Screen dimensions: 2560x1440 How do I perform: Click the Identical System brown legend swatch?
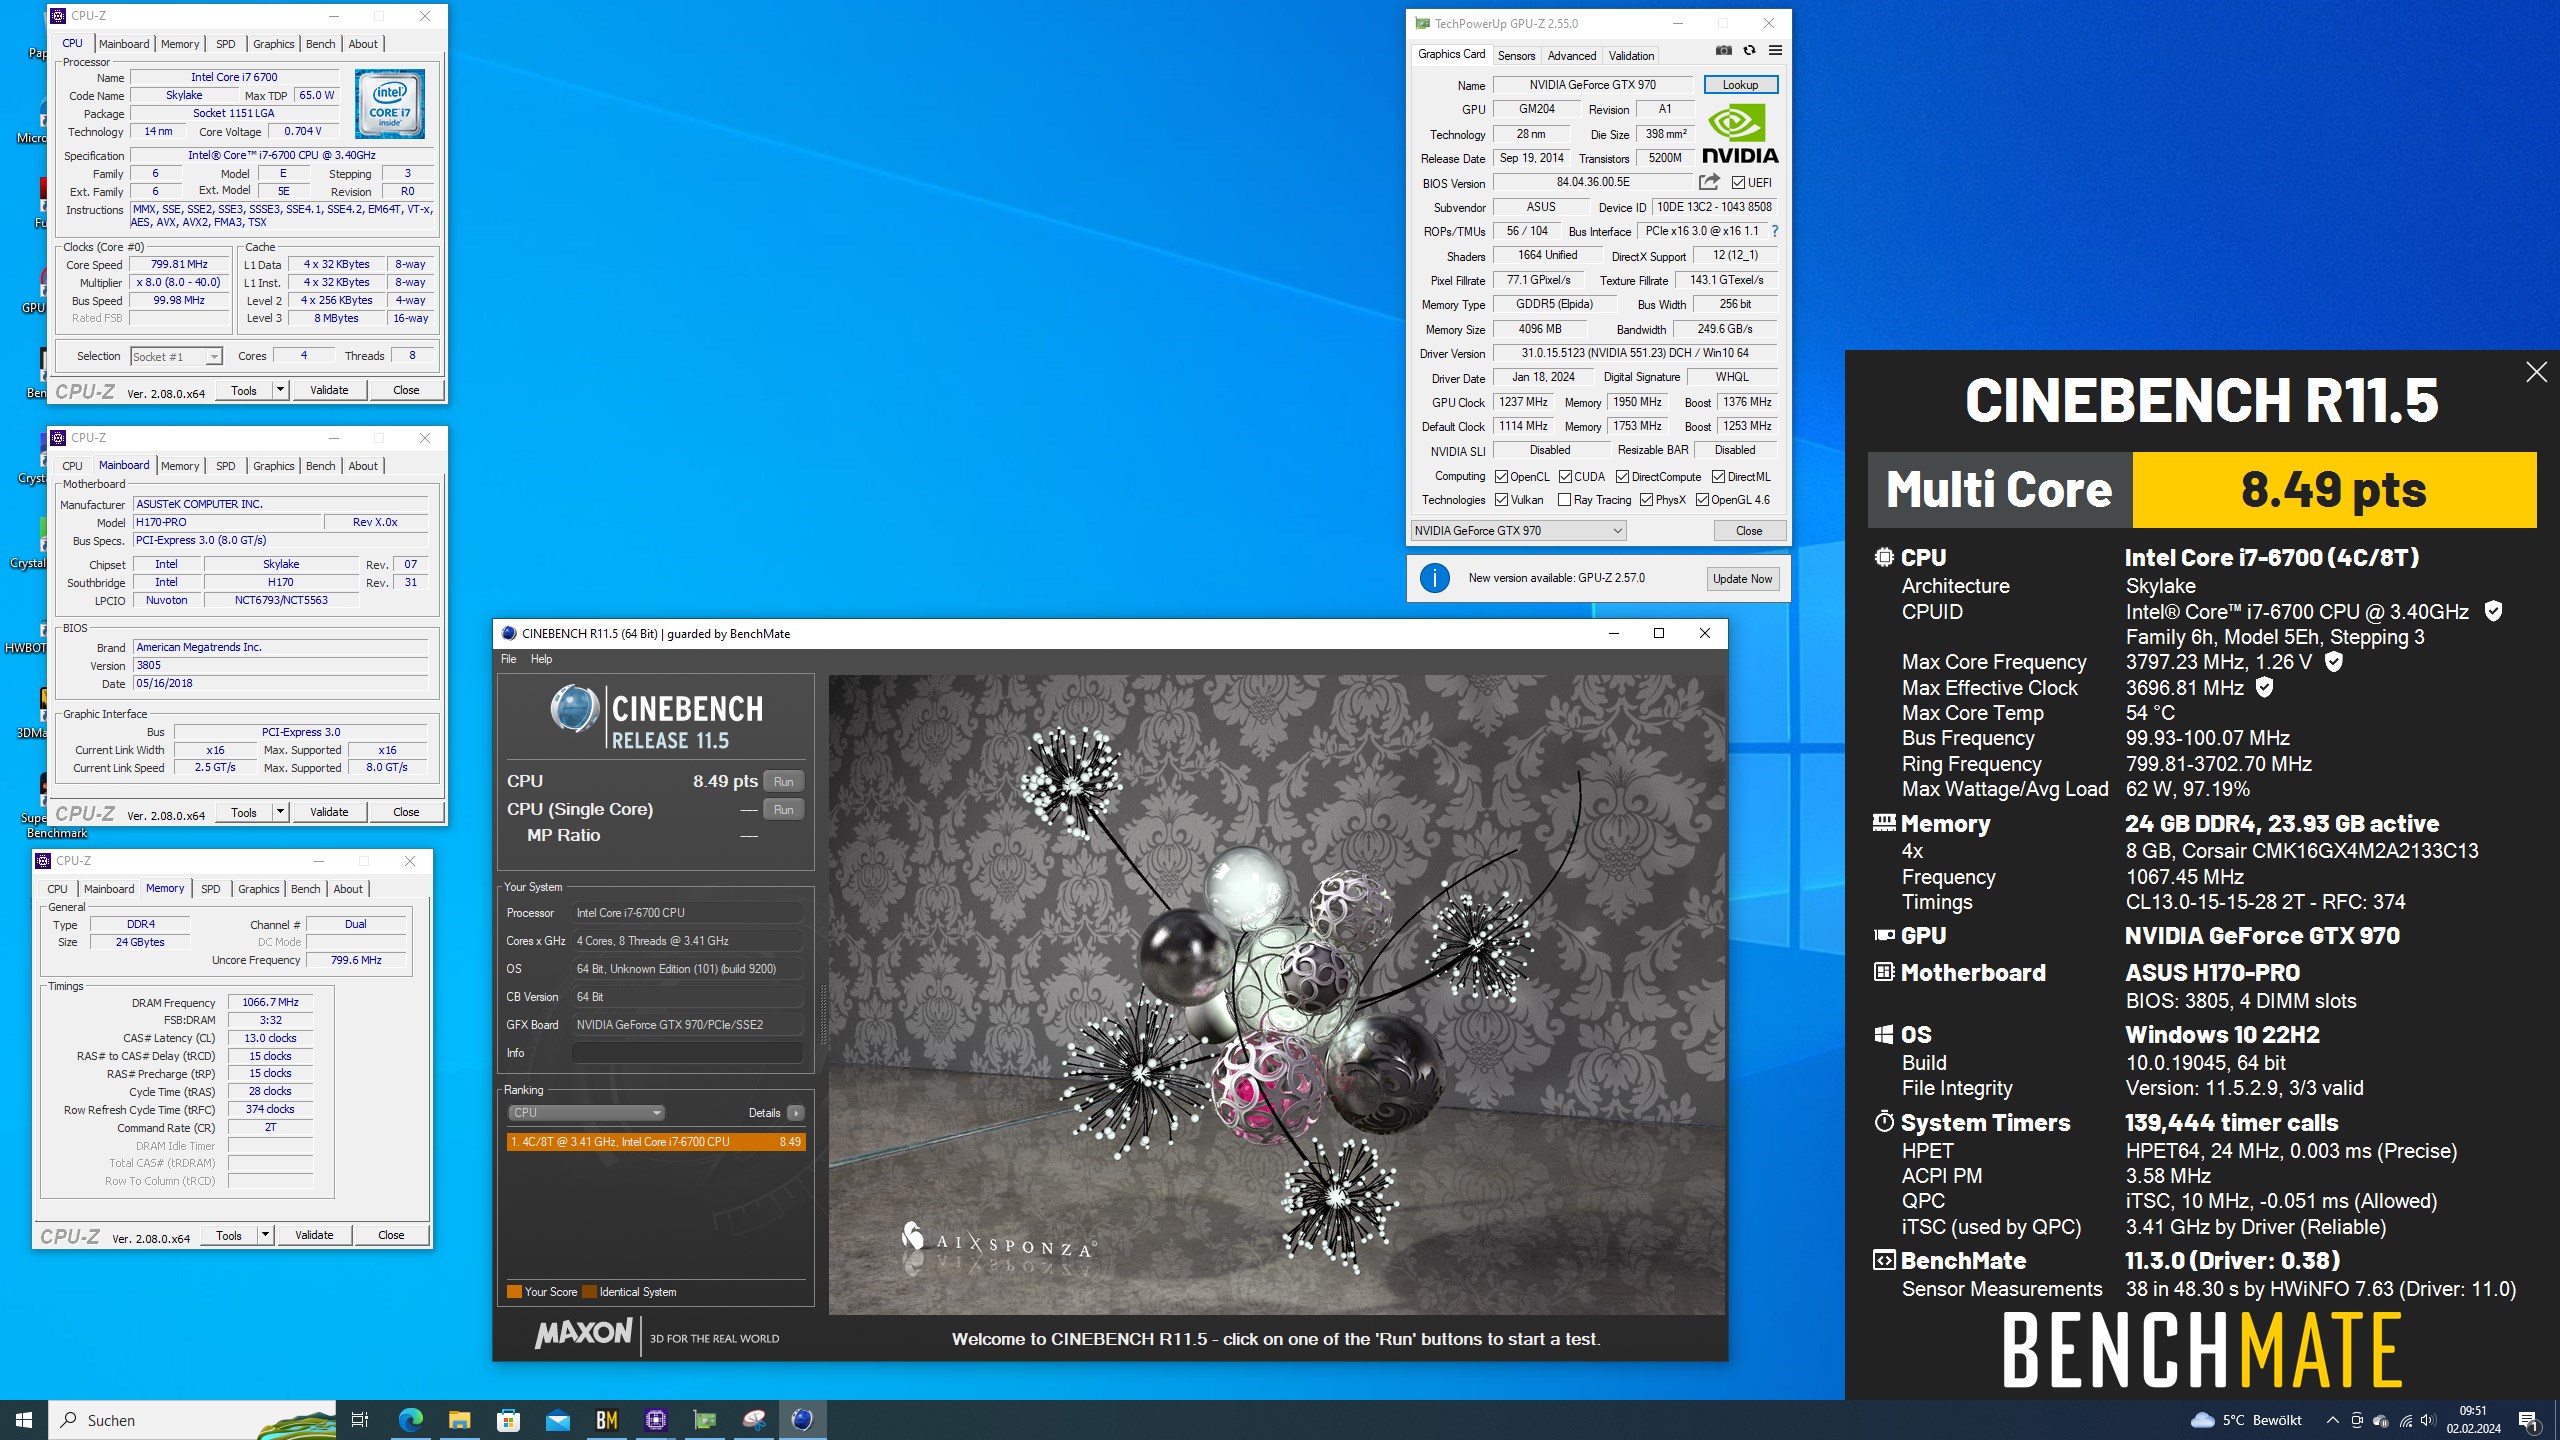589,1292
